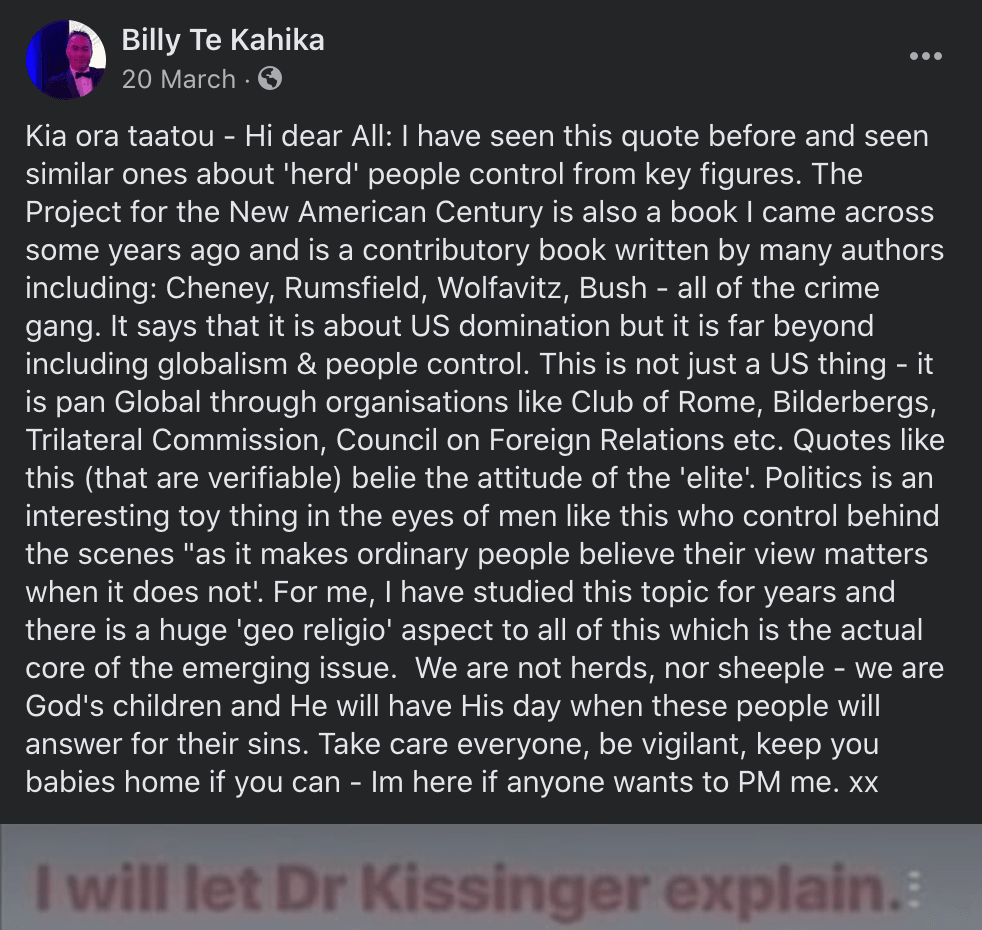Click the "Trilateral Commission" text
This screenshot has width=982, height=930.
click(x=171, y=440)
